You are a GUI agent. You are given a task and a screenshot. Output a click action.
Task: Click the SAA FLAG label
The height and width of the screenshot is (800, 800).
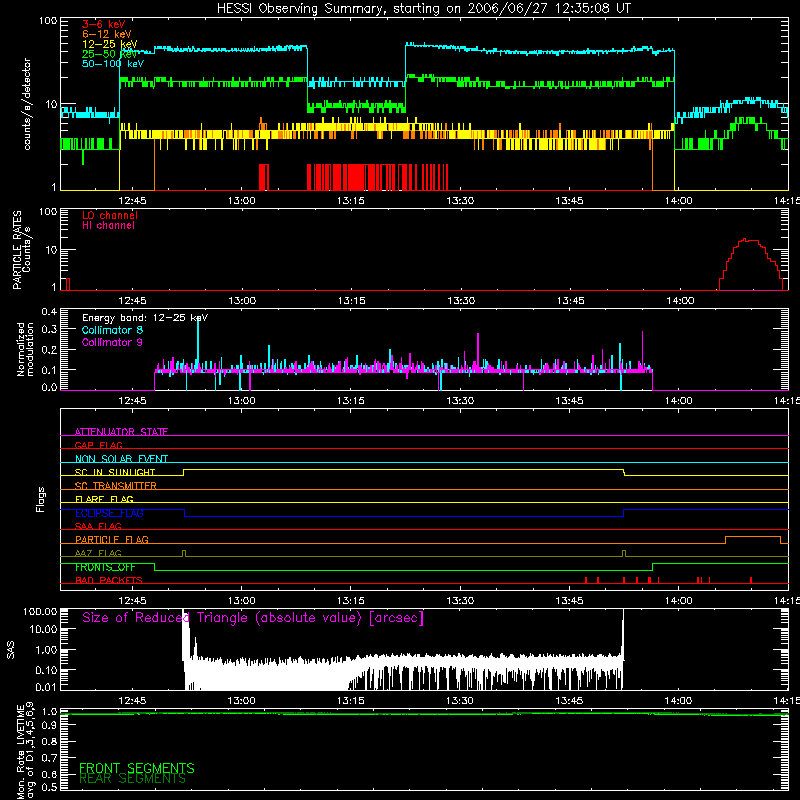[98, 526]
